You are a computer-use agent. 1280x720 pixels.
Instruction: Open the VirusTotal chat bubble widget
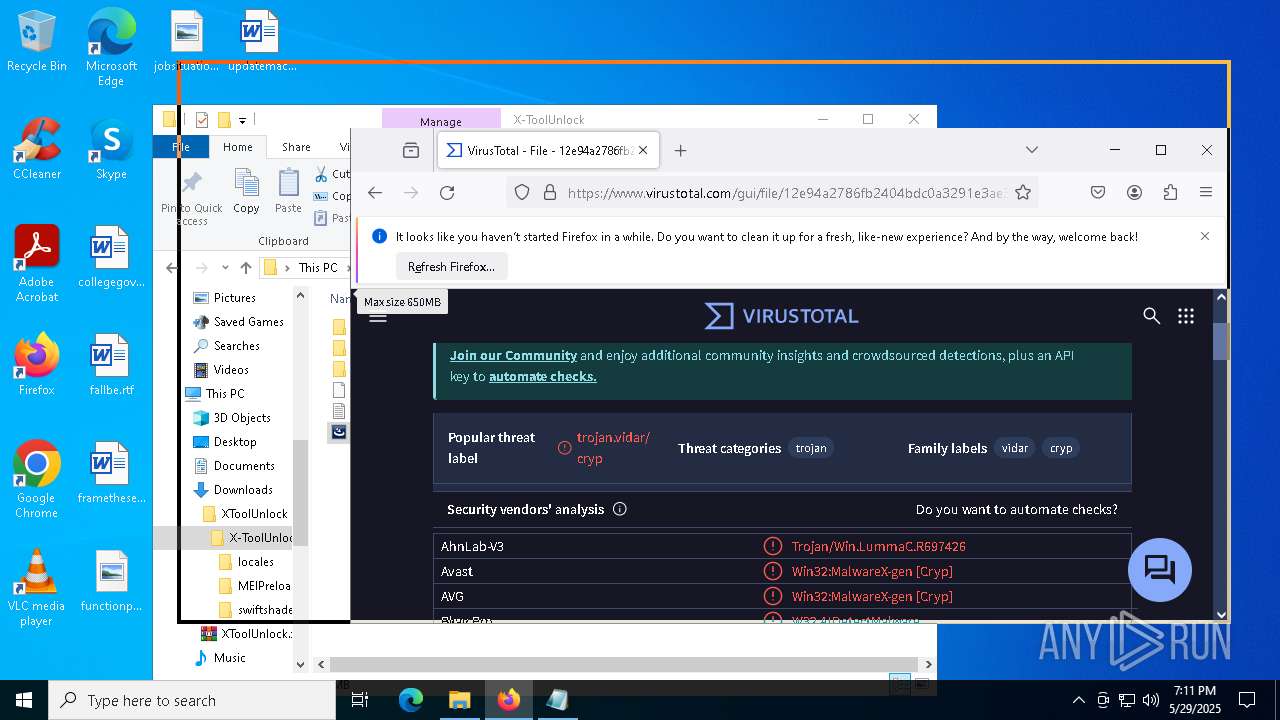tap(1160, 570)
